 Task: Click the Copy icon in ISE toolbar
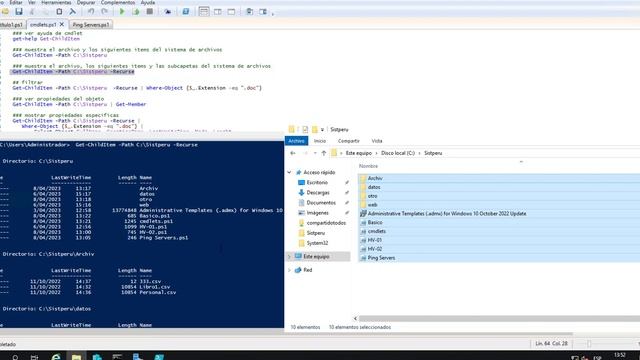click(45, 11)
